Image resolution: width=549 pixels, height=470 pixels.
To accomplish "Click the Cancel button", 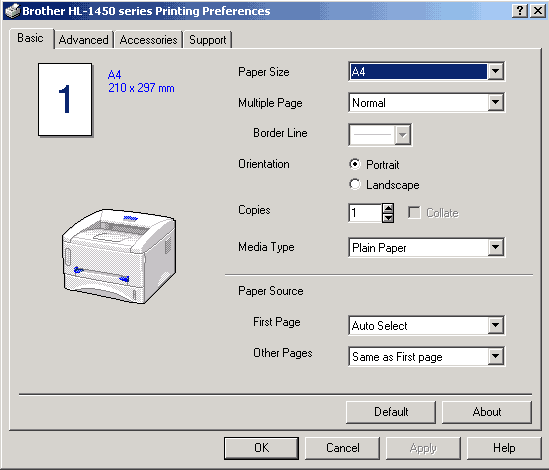I will coord(342,448).
